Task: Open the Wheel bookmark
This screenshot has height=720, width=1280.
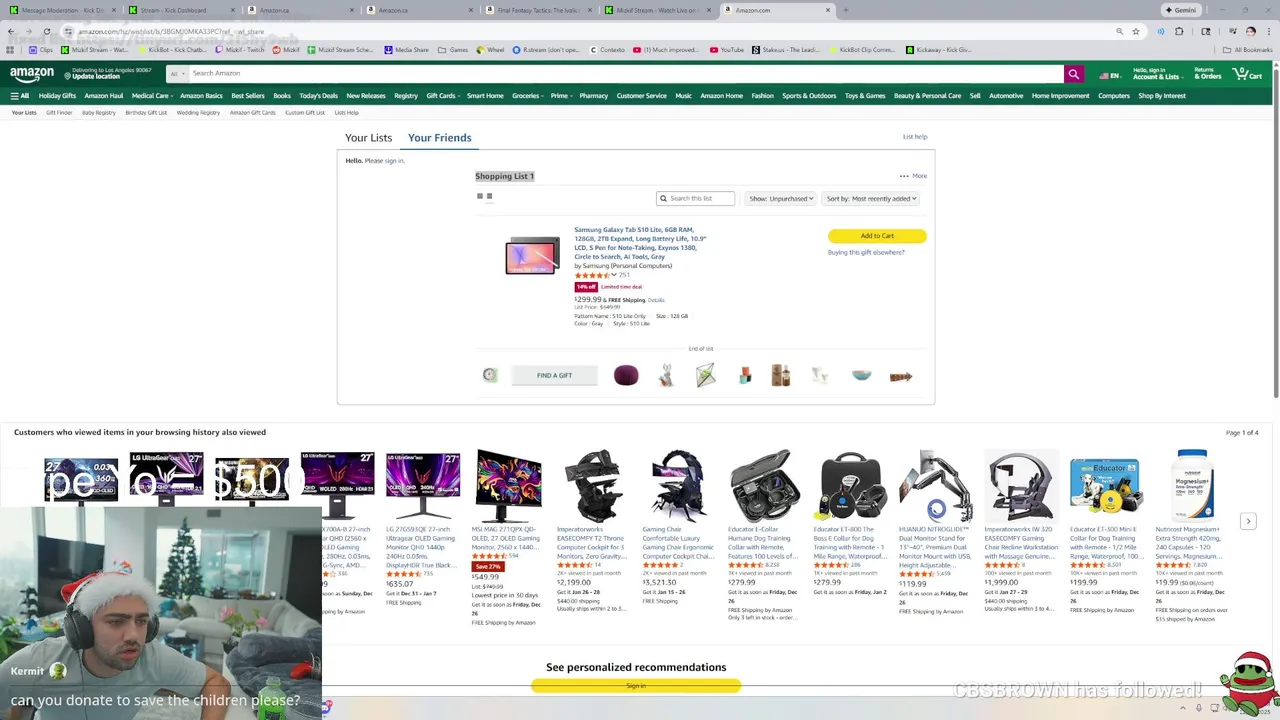Action: point(491,50)
